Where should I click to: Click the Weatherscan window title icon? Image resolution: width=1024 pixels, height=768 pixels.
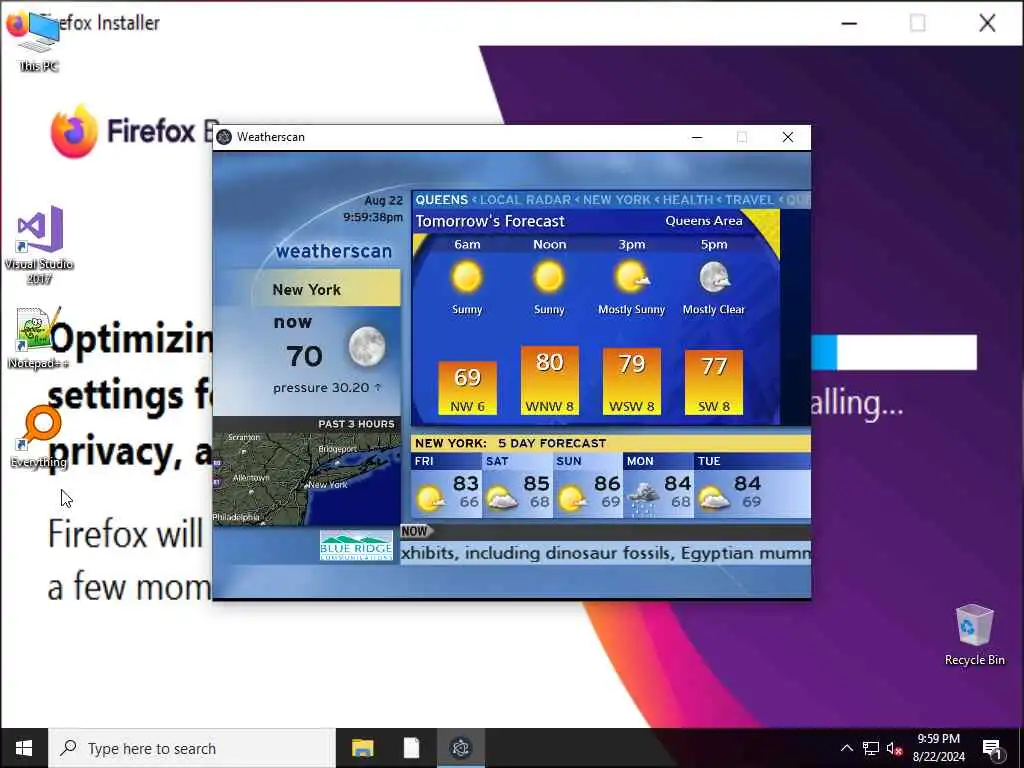coord(224,137)
